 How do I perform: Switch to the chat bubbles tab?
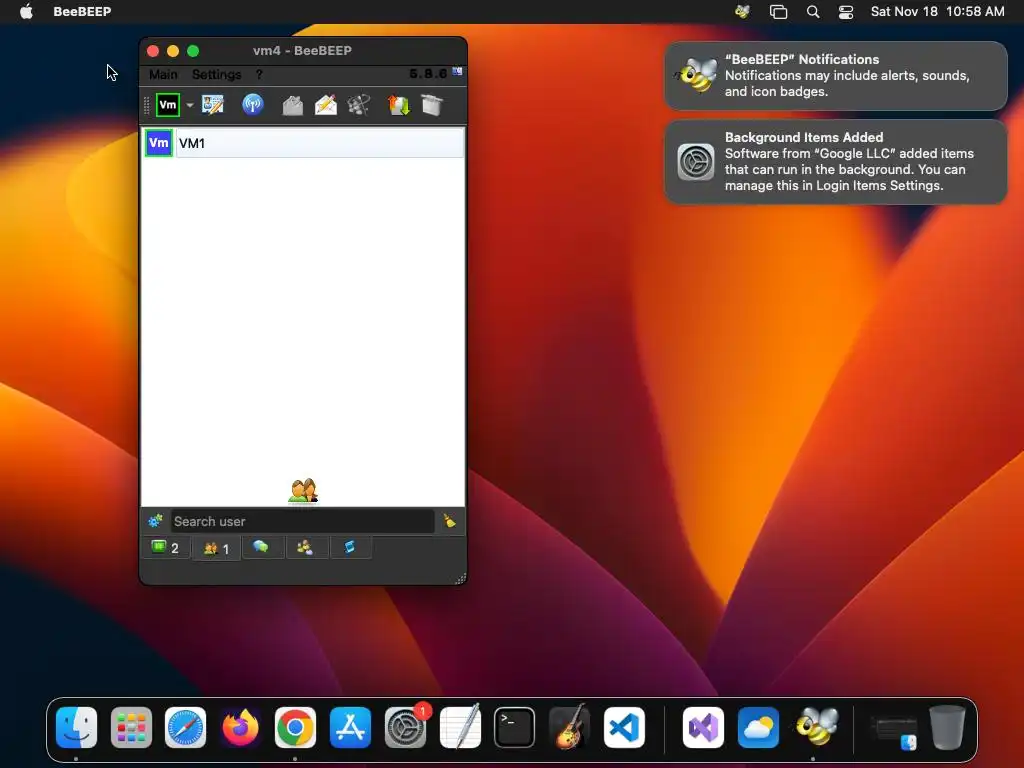261,547
